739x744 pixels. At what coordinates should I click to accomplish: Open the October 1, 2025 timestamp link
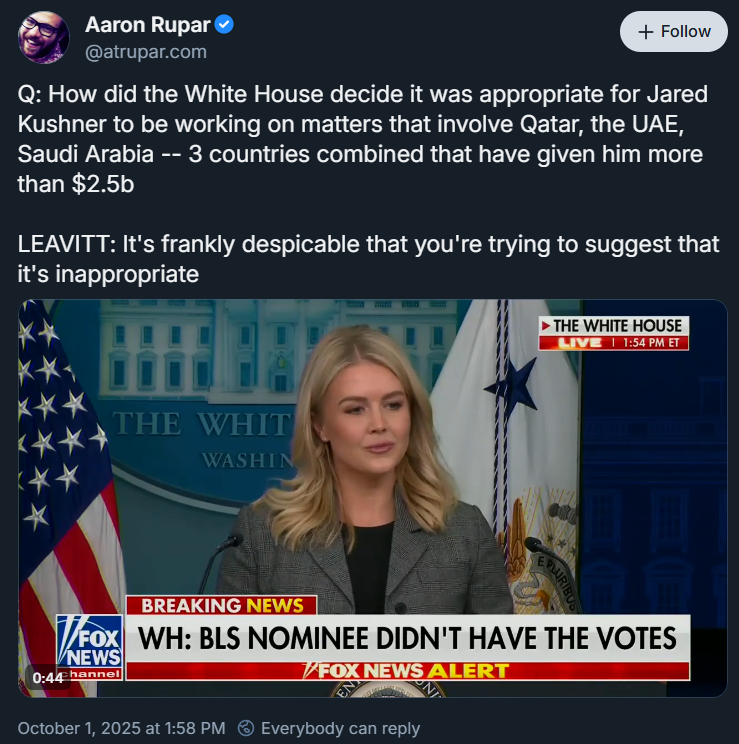(122, 728)
